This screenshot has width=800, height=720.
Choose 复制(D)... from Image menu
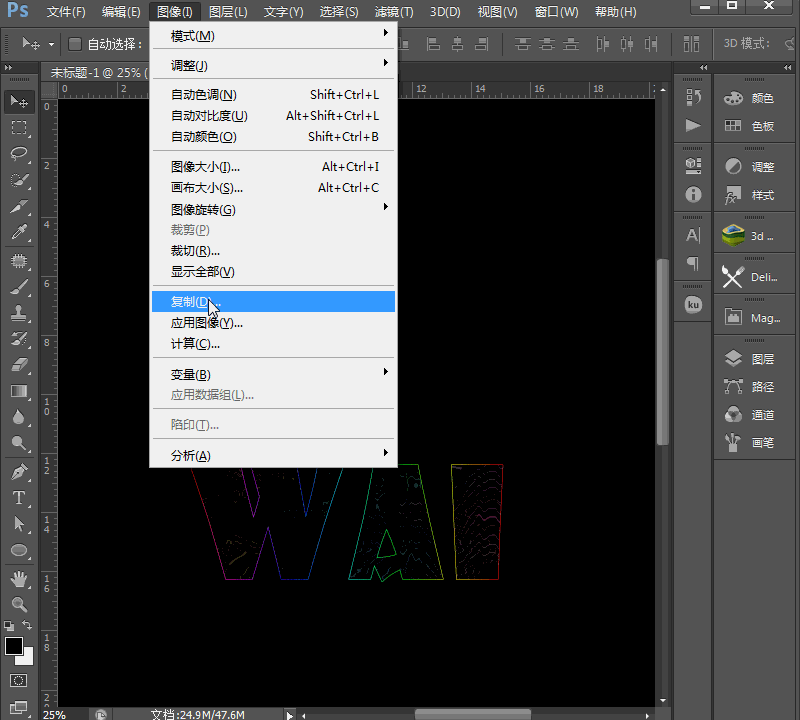pos(273,302)
